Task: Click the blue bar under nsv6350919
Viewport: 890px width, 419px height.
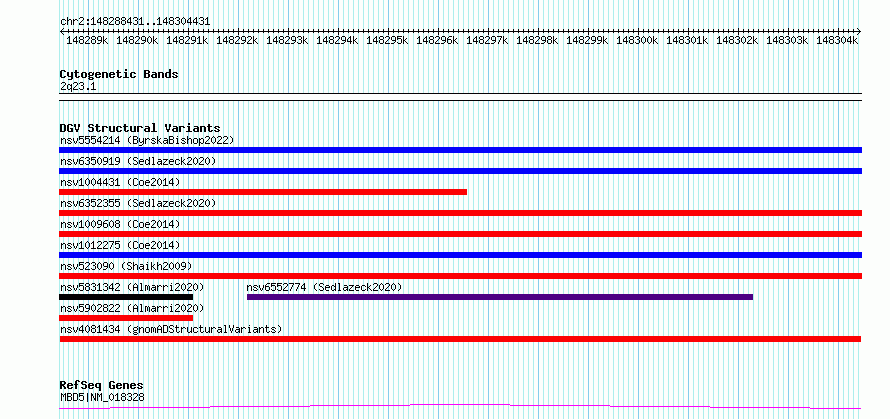Action: click(x=460, y=171)
